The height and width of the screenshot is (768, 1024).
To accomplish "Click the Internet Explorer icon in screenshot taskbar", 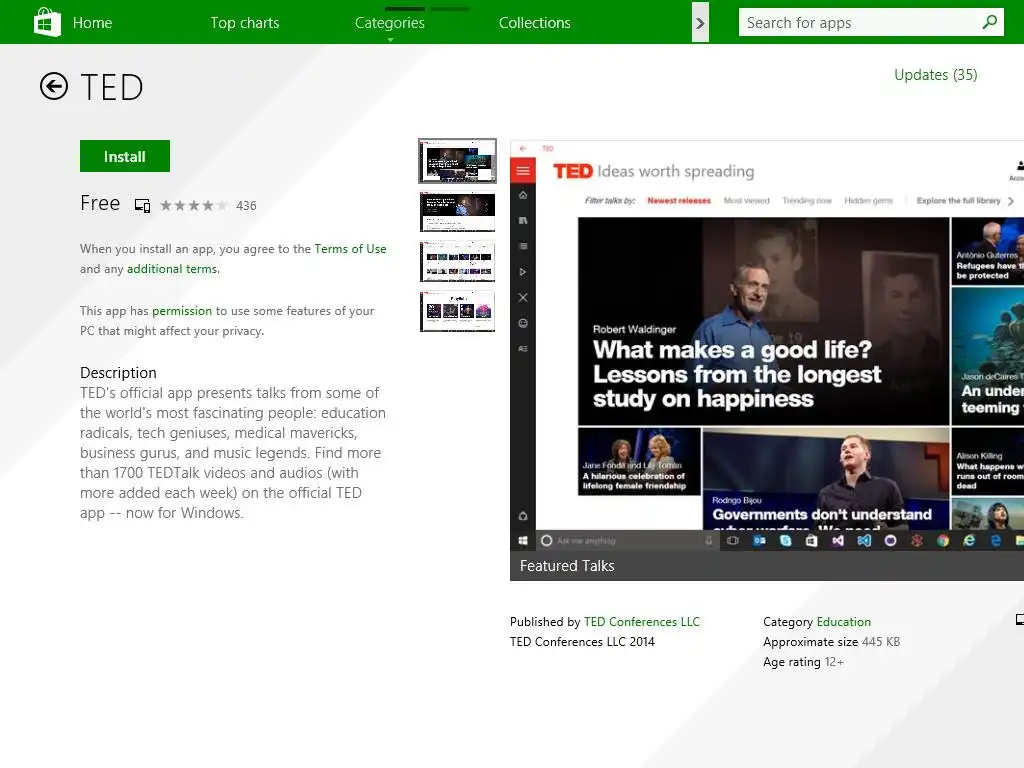I will [968, 541].
